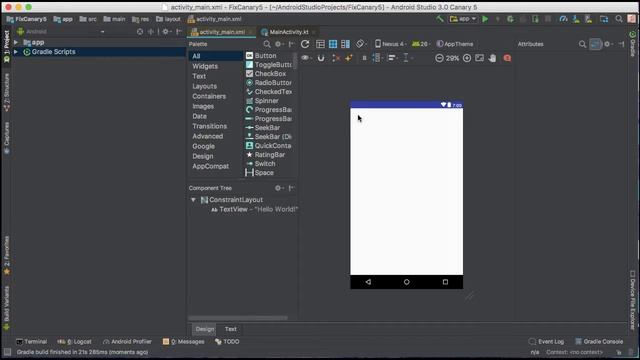Viewport: 640px width, 360px height.
Task: Open Gradle Console panel
Action: pos(599,342)
